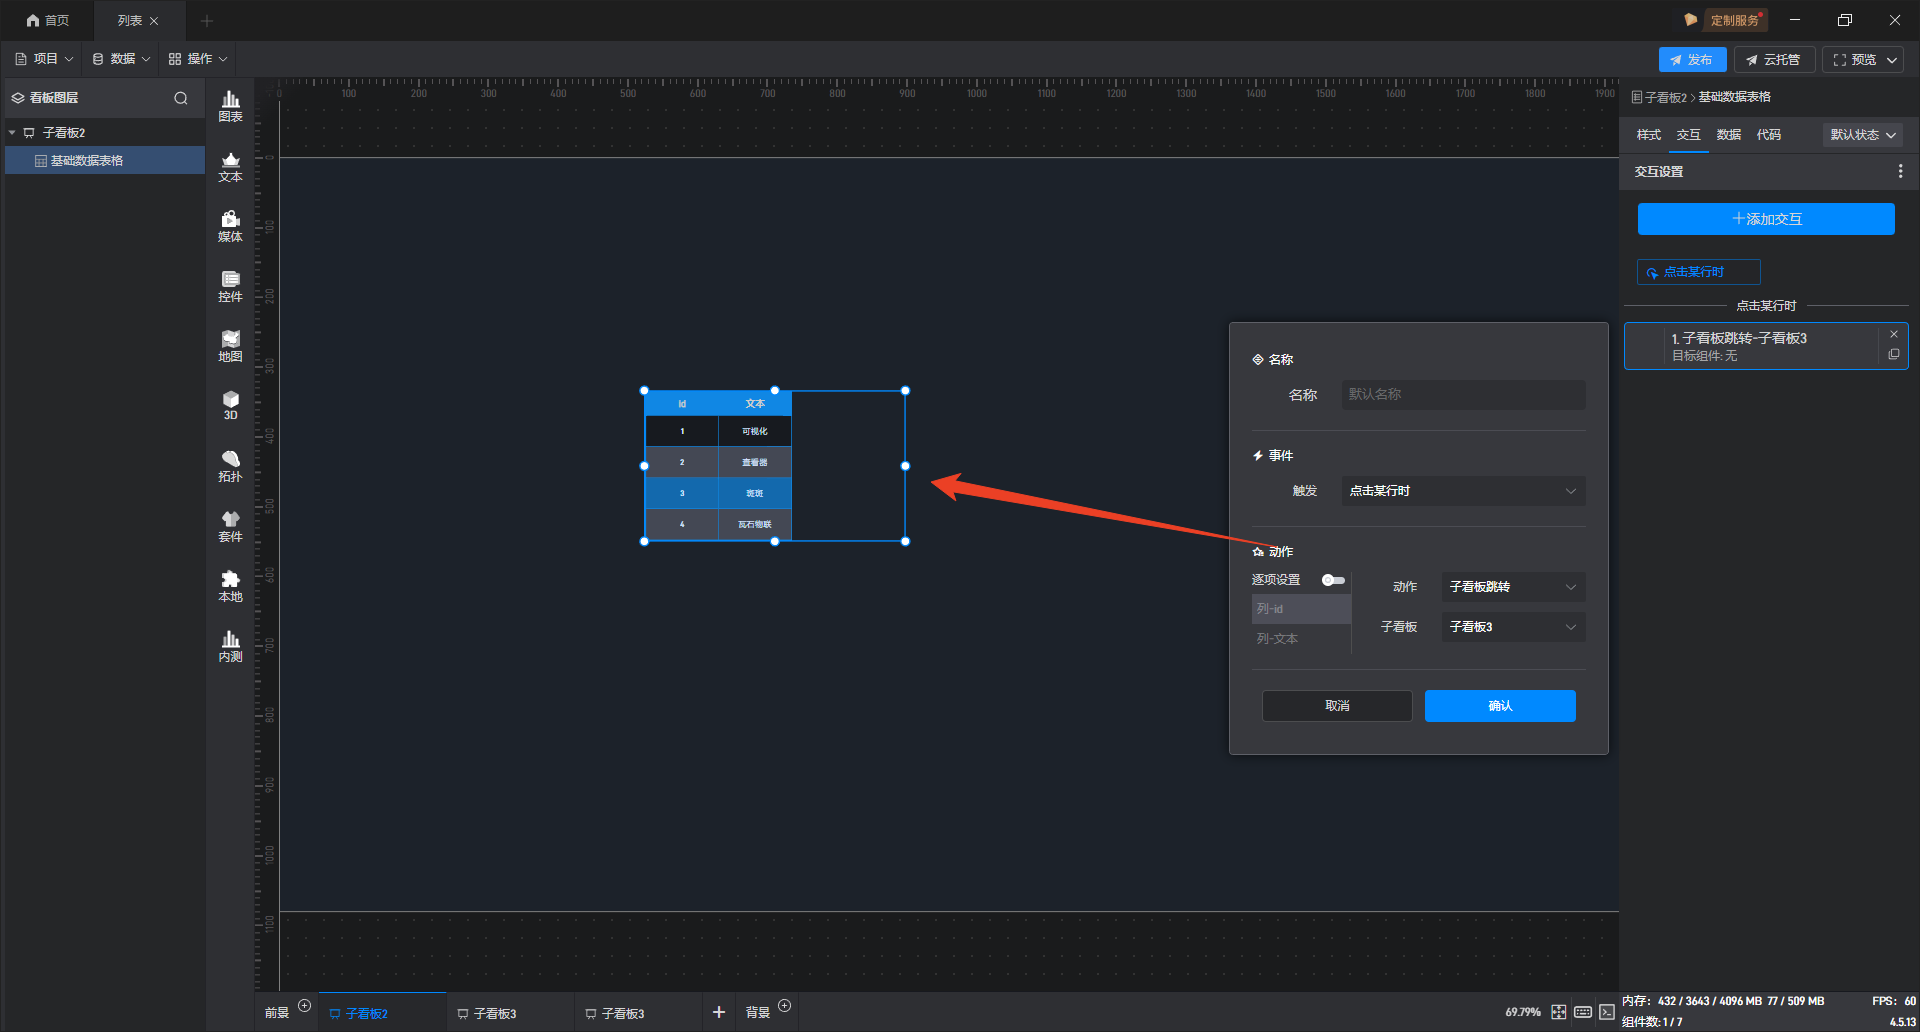Open the 图表 chart components panel

pos(230,105)
